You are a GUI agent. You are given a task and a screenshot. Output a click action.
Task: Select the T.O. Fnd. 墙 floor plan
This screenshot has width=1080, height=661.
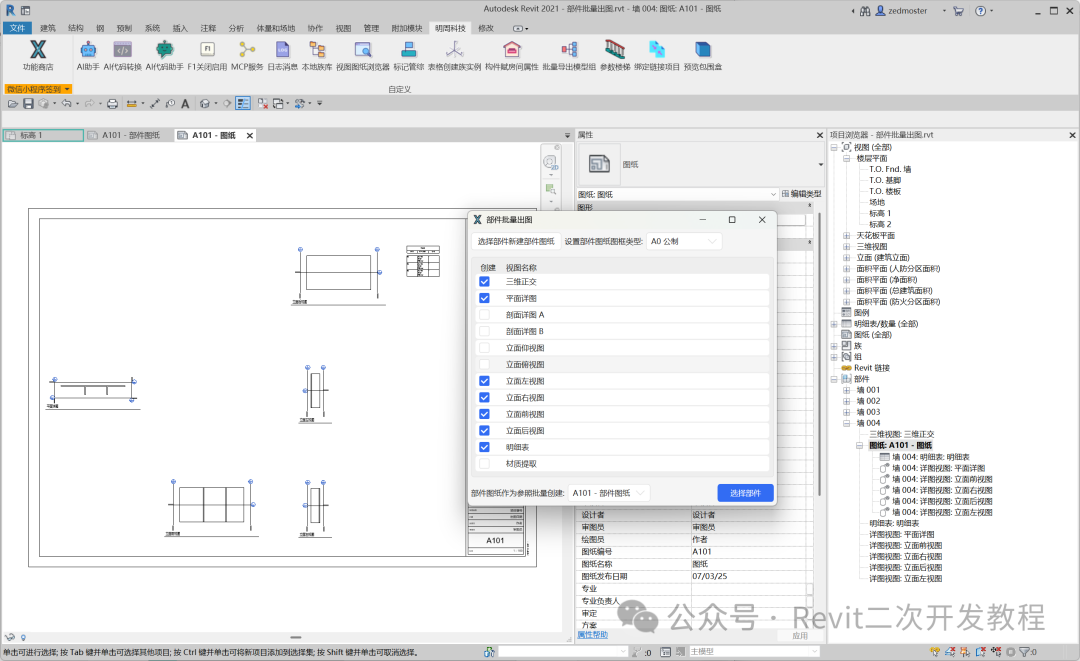(890, 169)
